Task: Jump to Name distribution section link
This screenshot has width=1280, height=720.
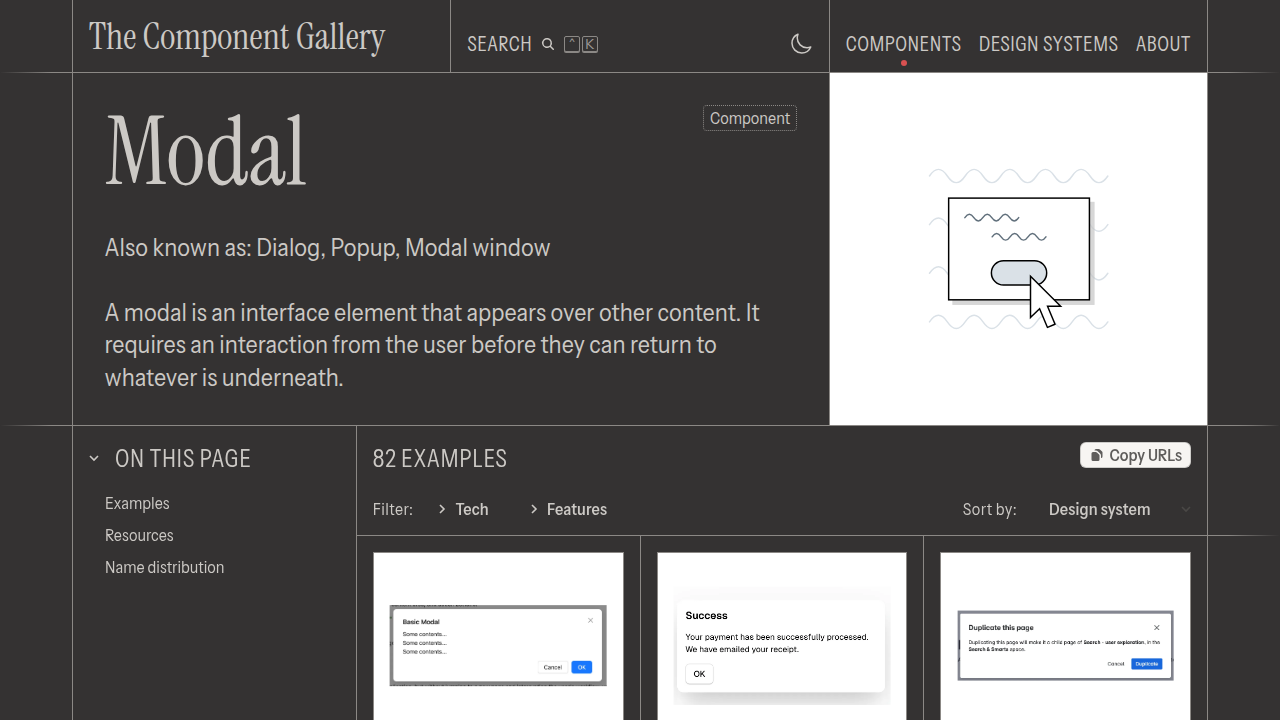Action: pos(164,567)
